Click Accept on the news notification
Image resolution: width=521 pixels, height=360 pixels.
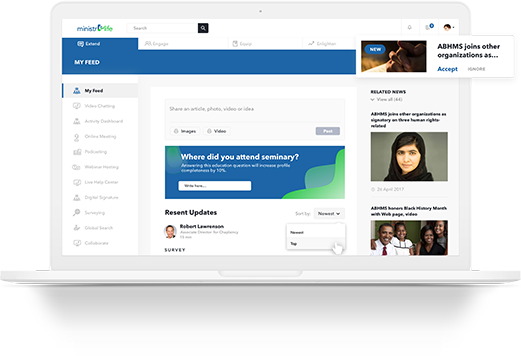[x=447, y=69]
